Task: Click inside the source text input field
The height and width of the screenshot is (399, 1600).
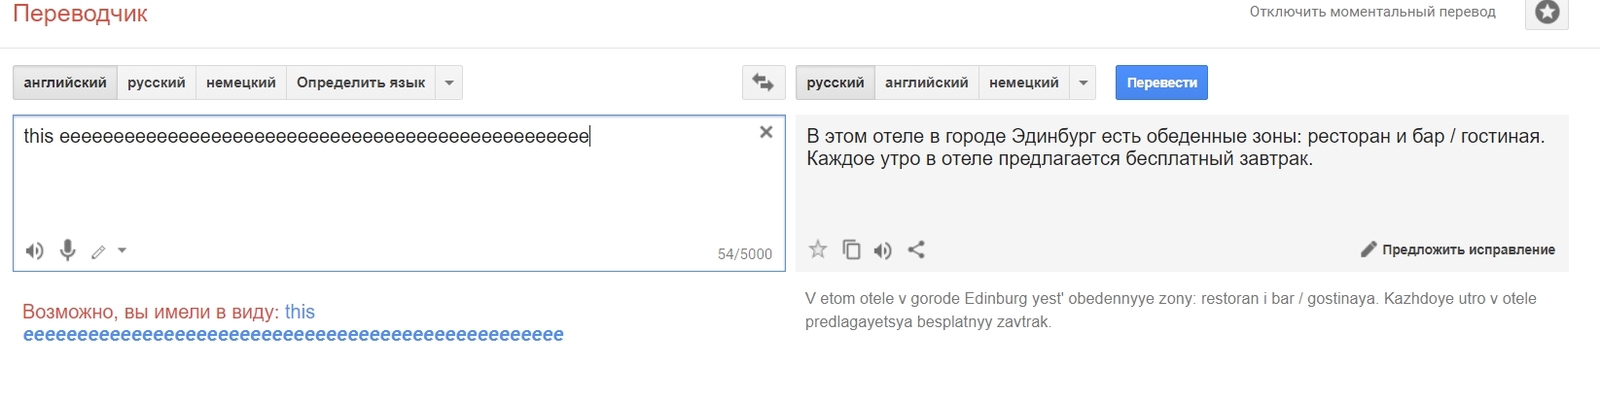Action: pos(399,193)
